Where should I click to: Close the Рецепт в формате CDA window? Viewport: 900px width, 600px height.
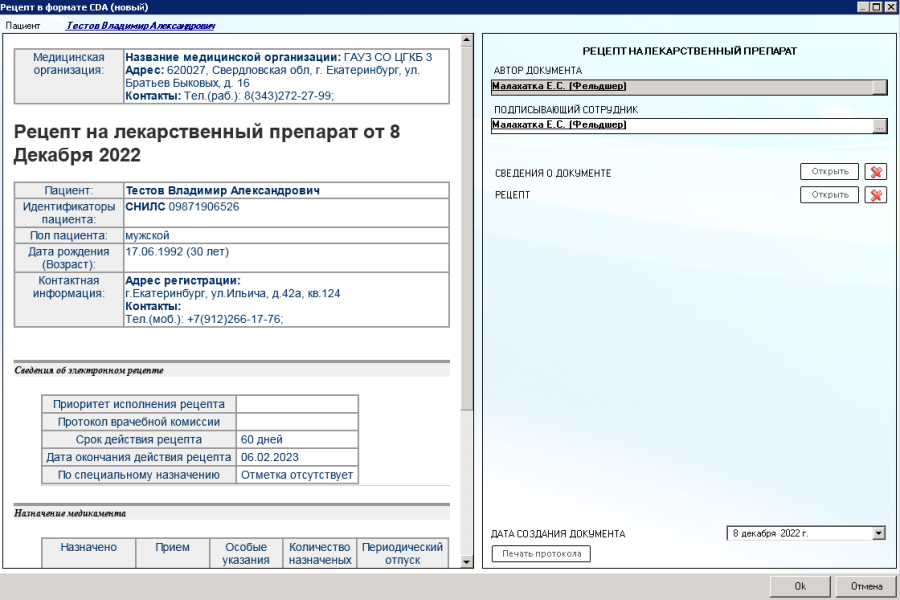tap(890, 7)
